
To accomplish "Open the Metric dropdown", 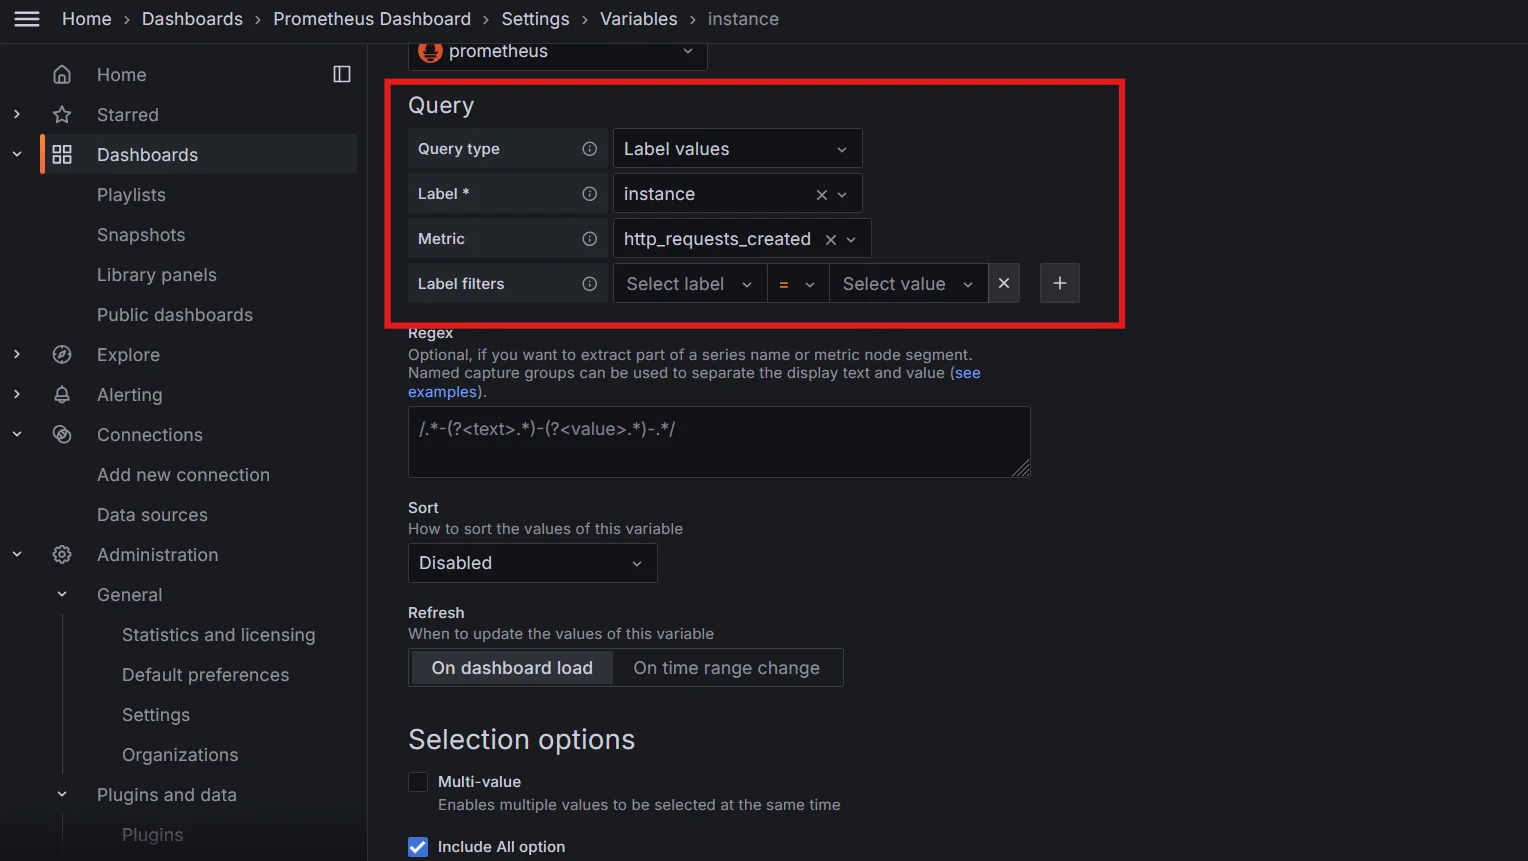I will coord(742,239).
